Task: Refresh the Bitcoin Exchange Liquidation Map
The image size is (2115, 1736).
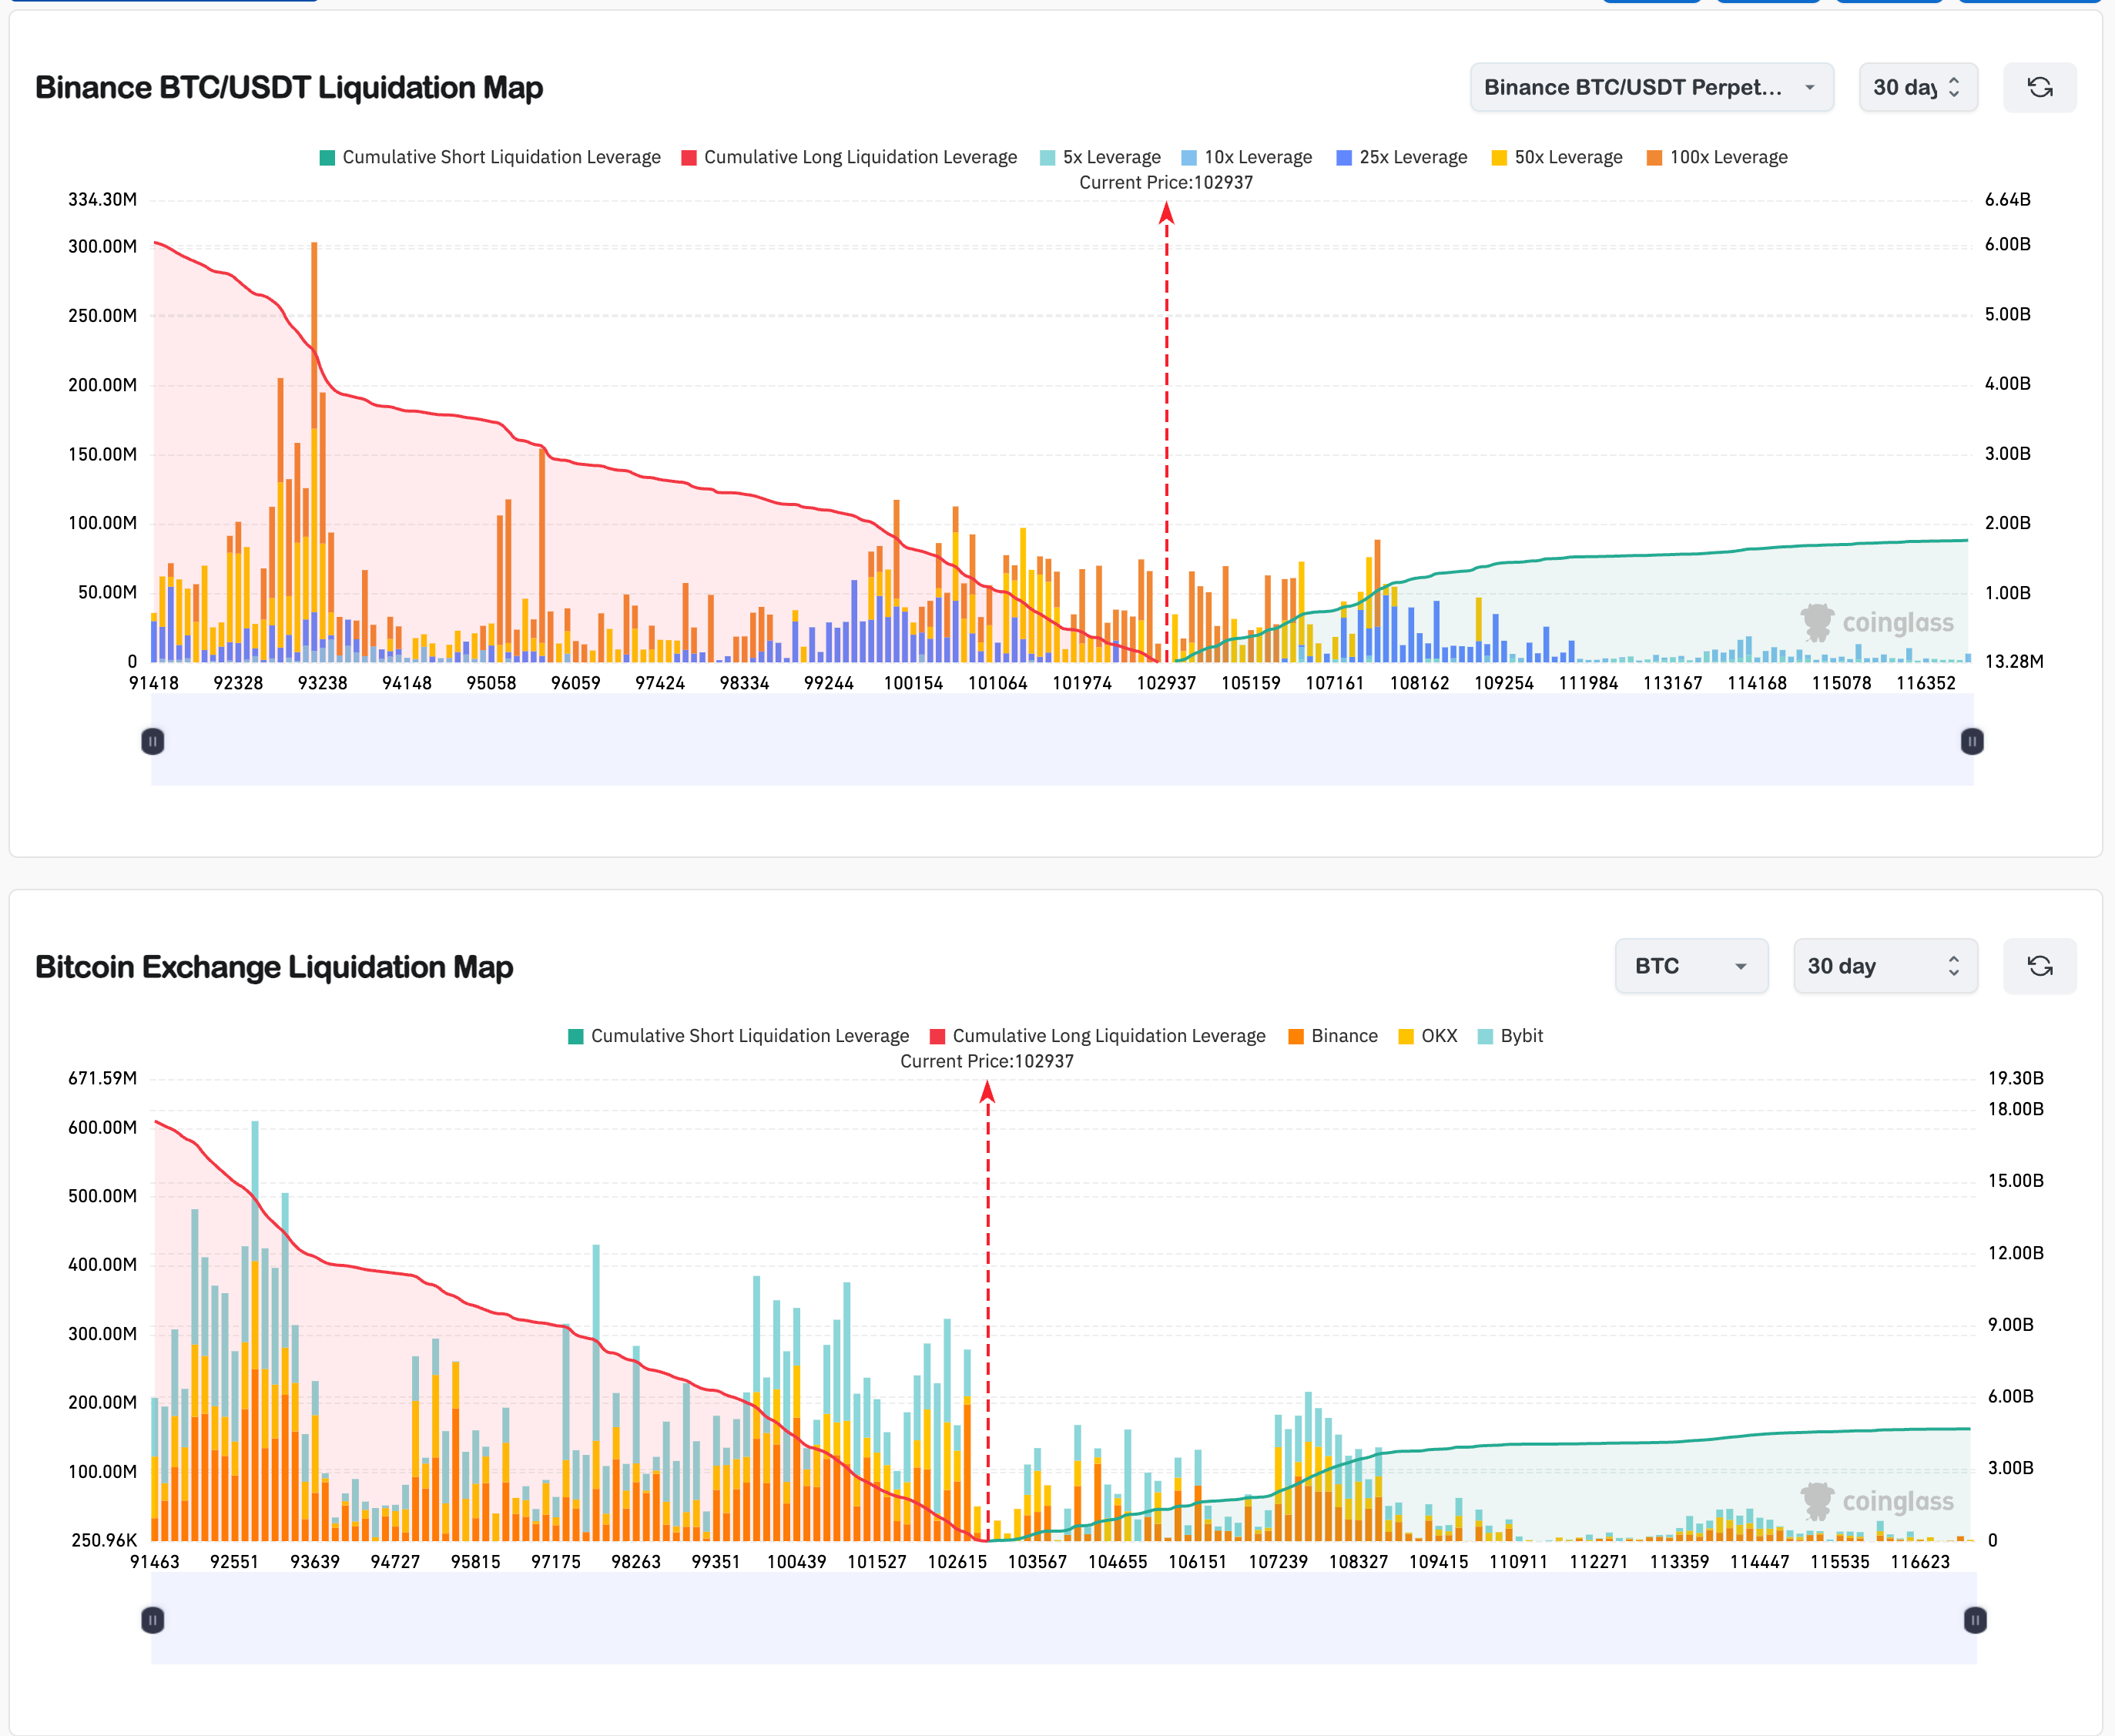Action: click(2039, 966)
